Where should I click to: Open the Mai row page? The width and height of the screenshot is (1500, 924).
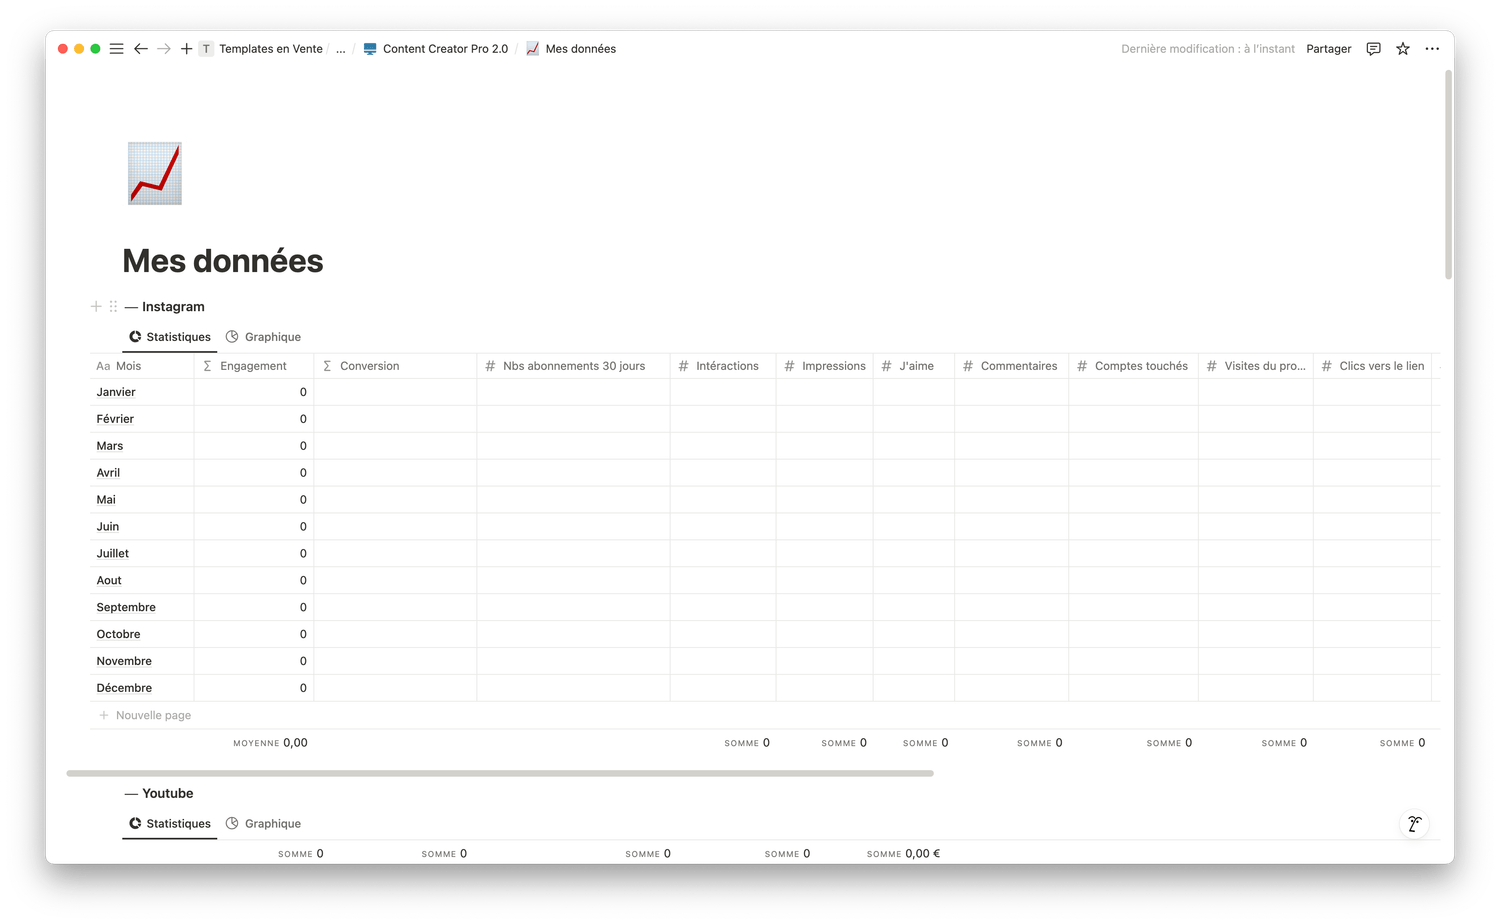click(x=106, y=500)
